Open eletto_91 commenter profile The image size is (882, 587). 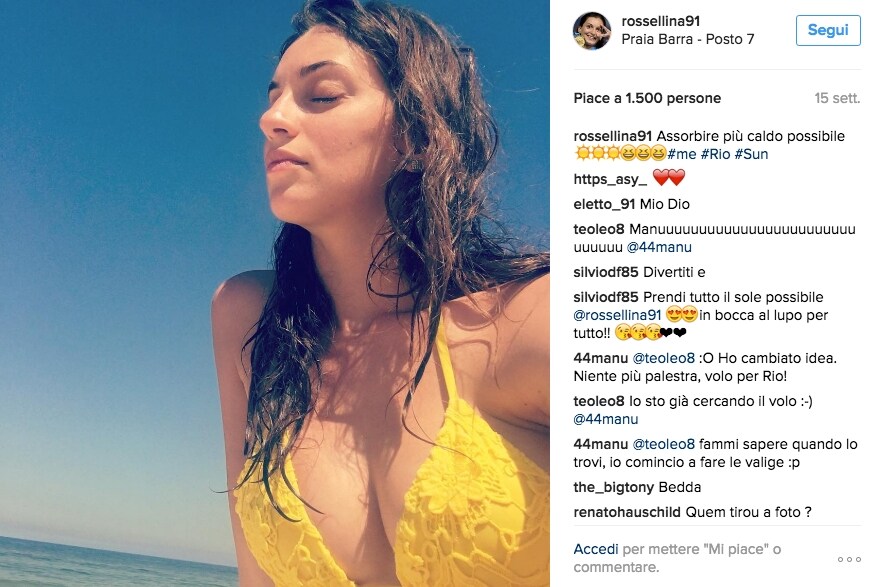[604, 204]
